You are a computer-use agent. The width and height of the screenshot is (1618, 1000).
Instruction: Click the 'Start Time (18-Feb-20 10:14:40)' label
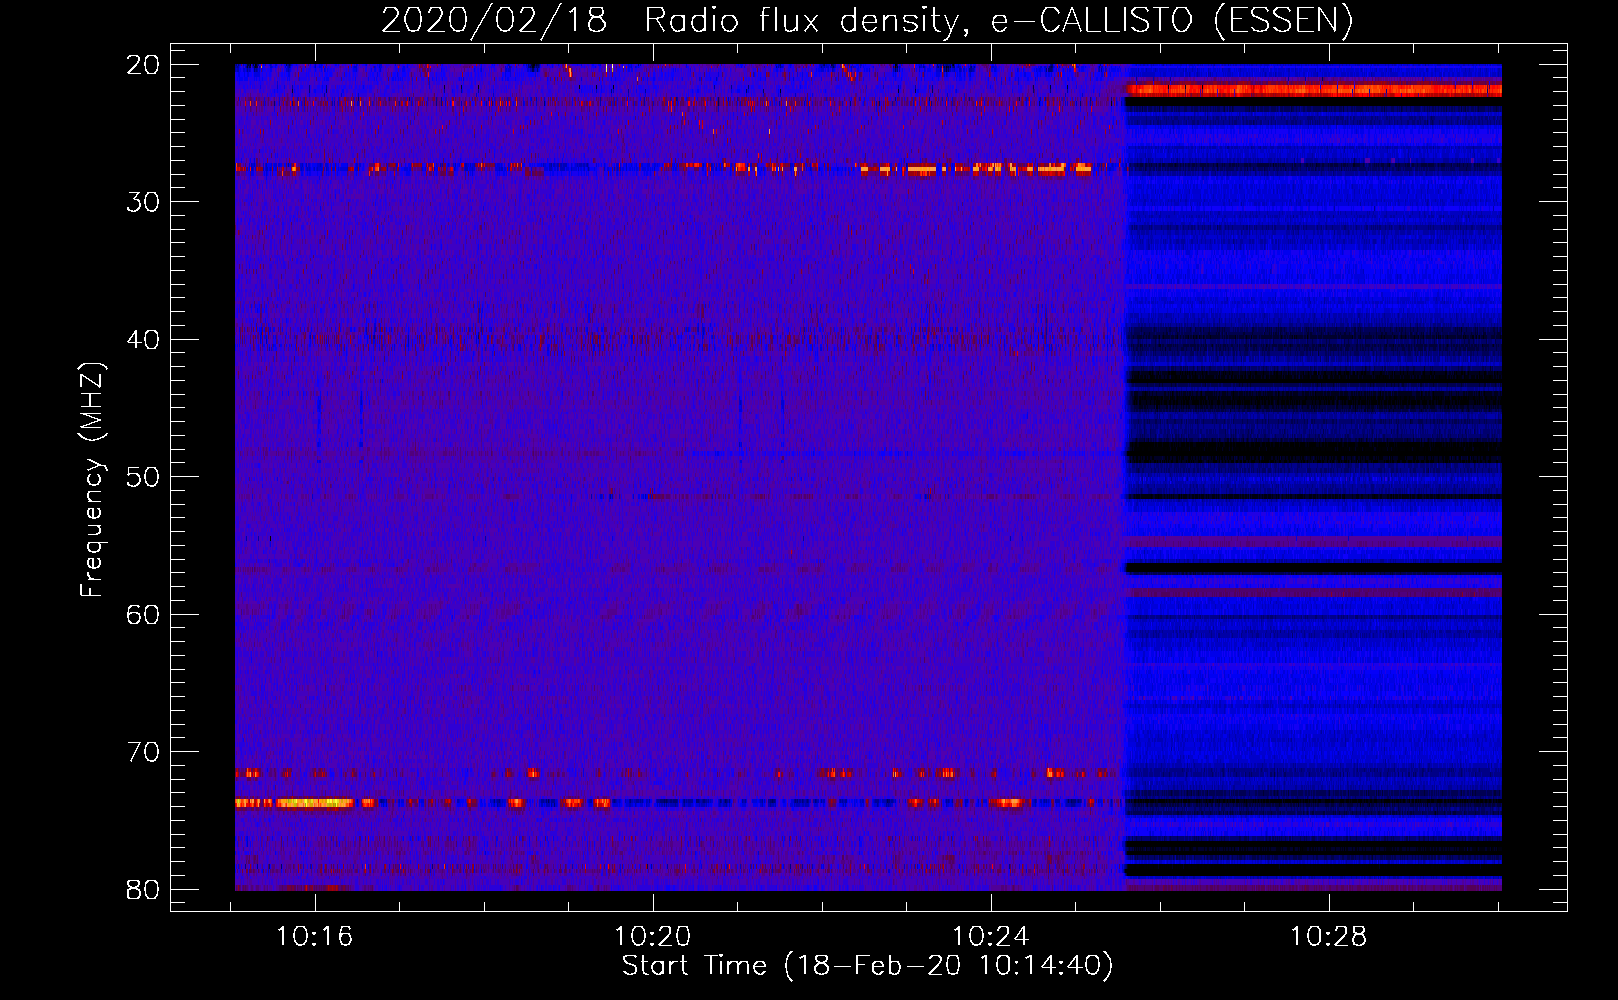point(867,966)
